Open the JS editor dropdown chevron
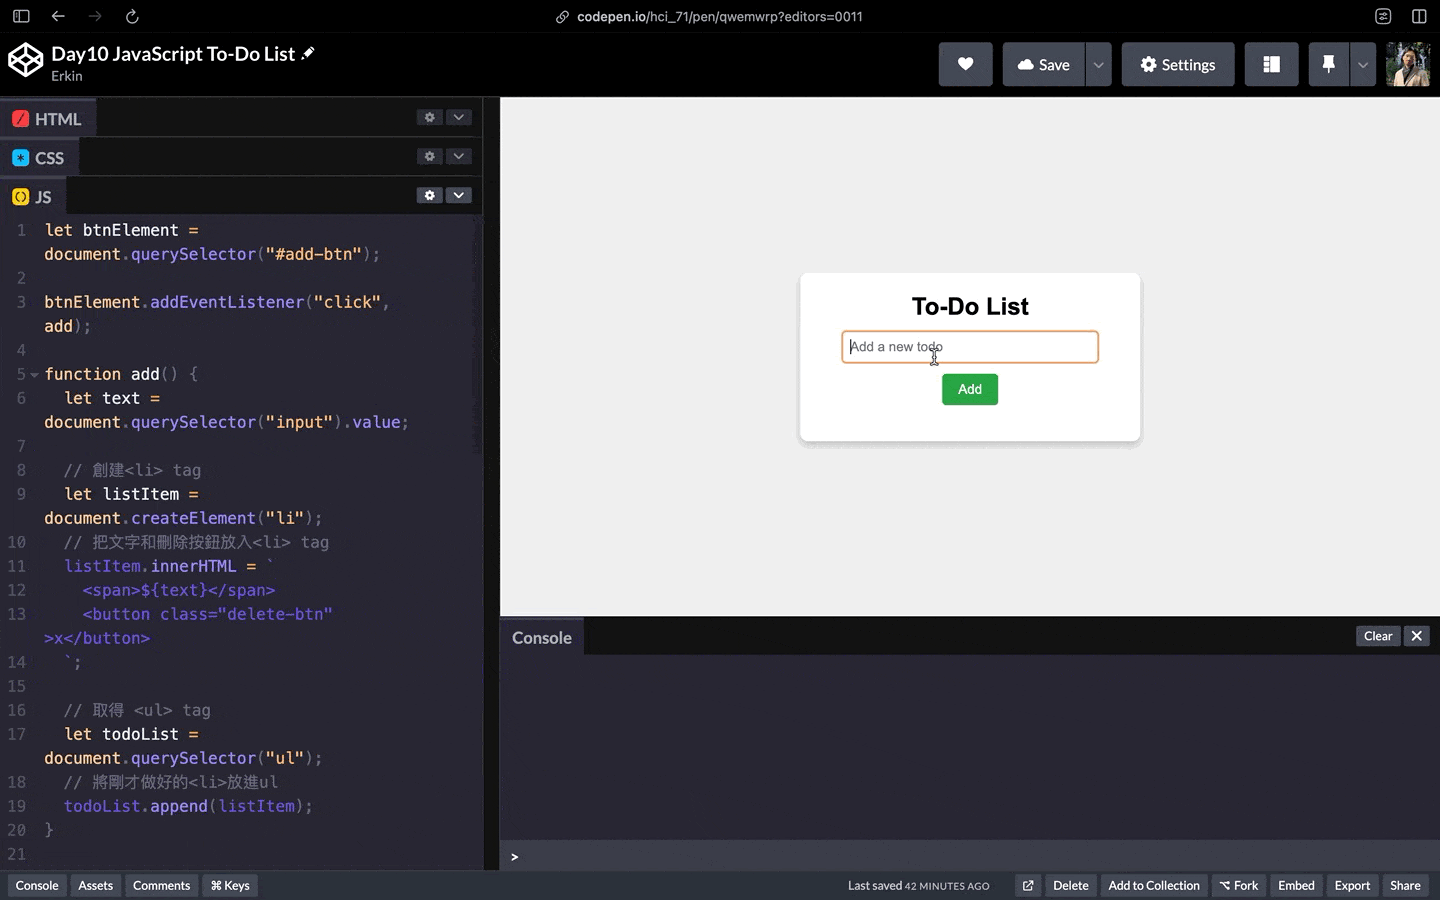 (x=459, y=195)
